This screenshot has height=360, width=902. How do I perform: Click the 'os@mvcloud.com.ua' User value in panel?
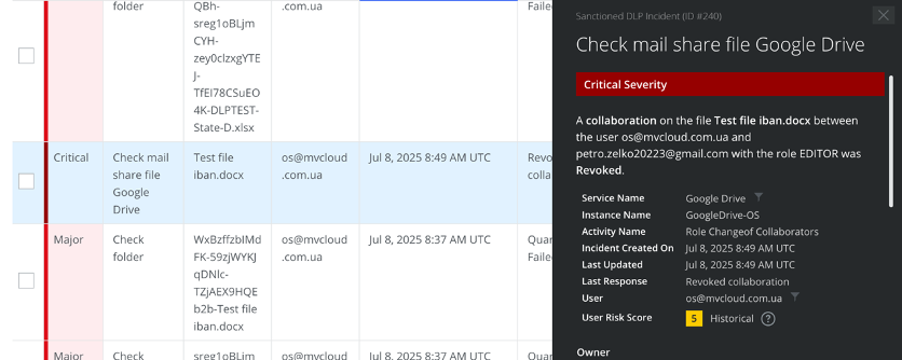coord(733,298)
